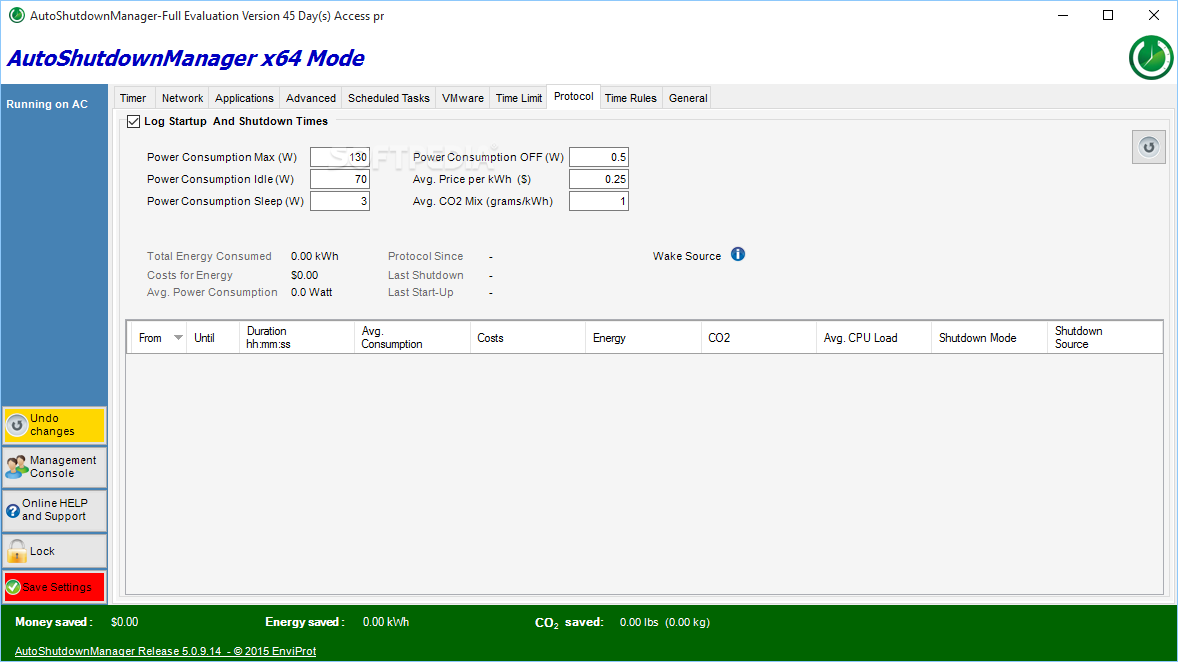Screen dimensions: 1178x662
Task: Click the app icon in title bar
Action: (x=17, y=15)
